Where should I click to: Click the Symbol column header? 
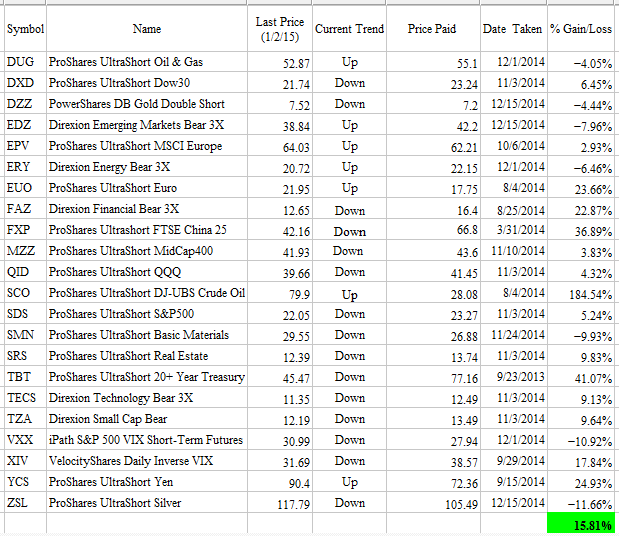[x=25, y=28]
